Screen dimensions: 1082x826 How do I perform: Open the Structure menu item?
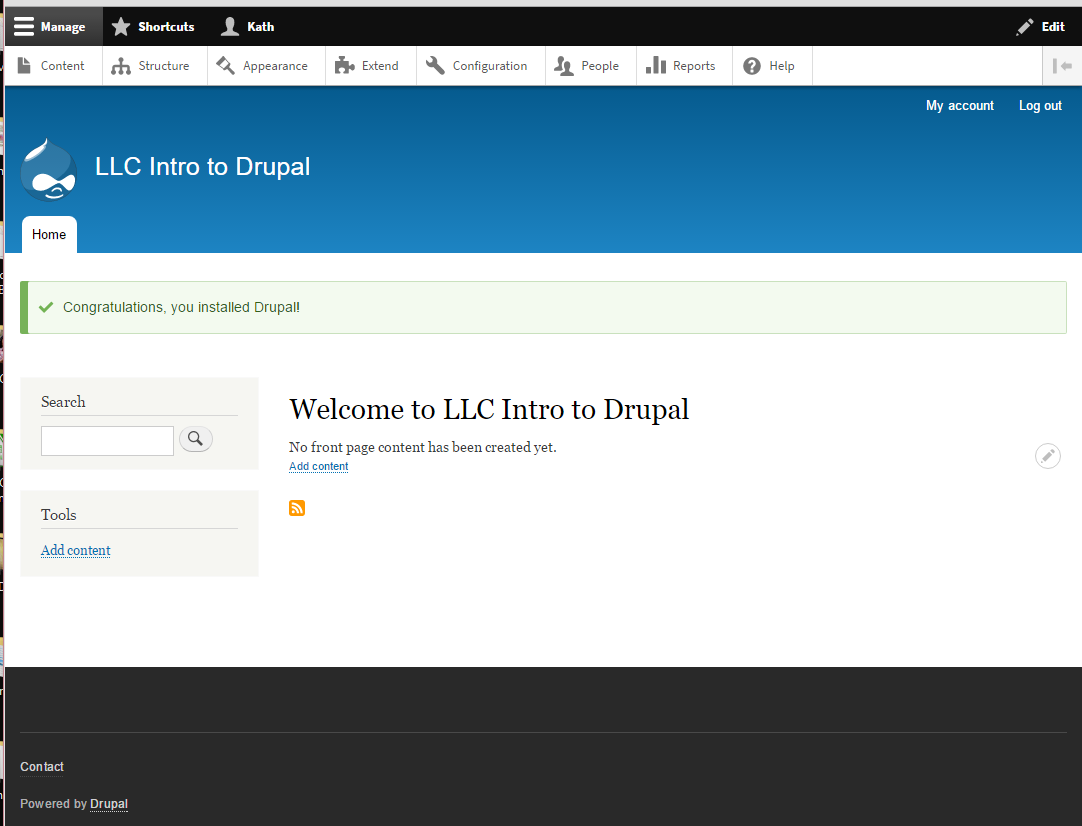(x=155, y=66)
